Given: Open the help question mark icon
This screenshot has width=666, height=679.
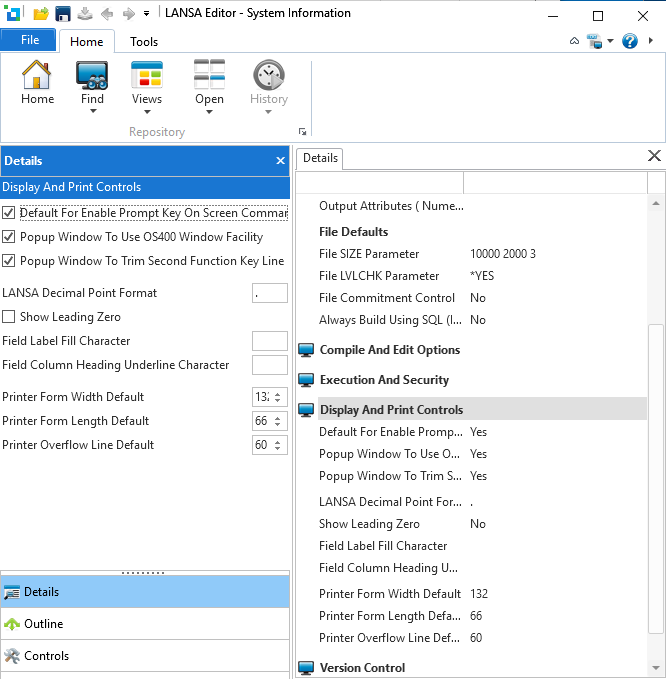Looking at the screenshot, I should click(x=629, y=41).
